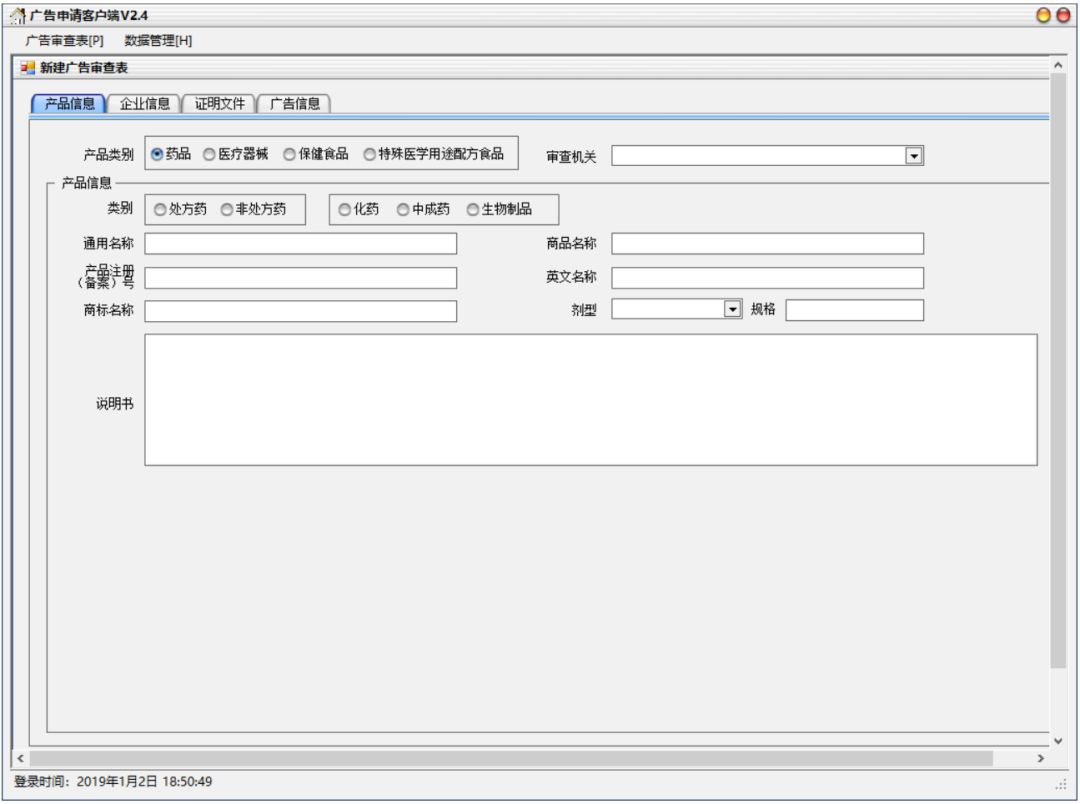Focus the 规格 input field
This screenshot has width=1080, height=804.
point(854,310)
